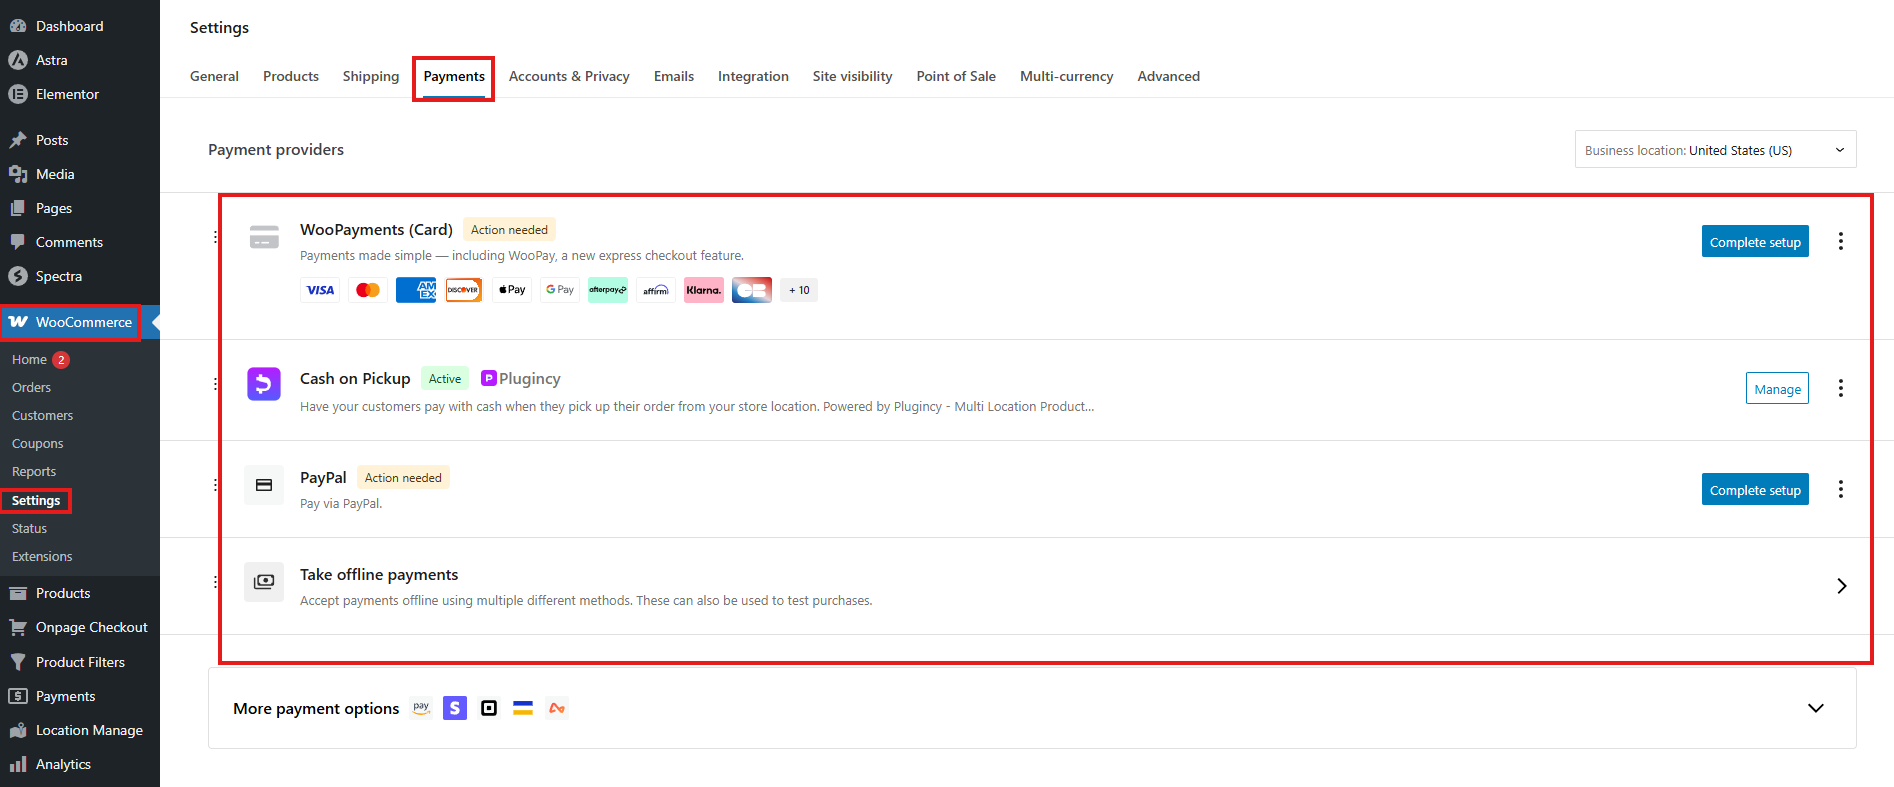Click Complete setup for PayPal

1755,489
